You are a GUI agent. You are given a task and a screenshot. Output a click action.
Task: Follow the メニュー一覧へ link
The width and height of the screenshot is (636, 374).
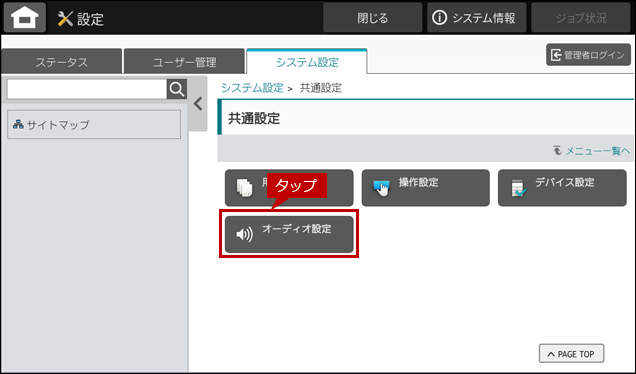pos(592,151)
